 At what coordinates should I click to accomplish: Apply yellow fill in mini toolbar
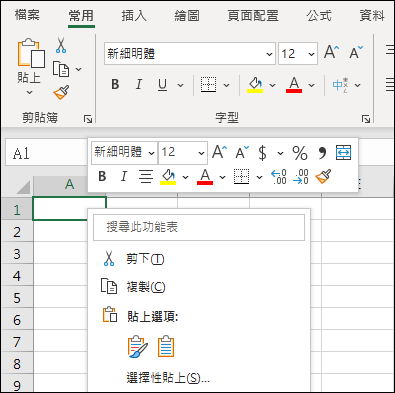pos(168,176)
